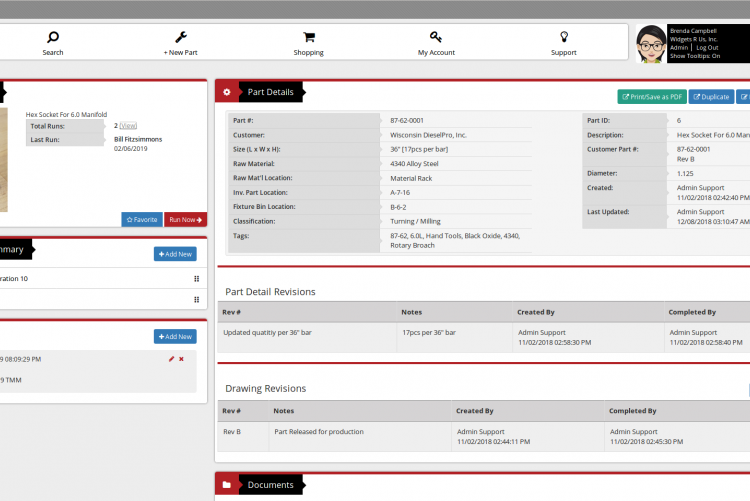Screen dimensions: 750x501
Task: Click the wrench icon for New Part
Action: click(180, 37)
